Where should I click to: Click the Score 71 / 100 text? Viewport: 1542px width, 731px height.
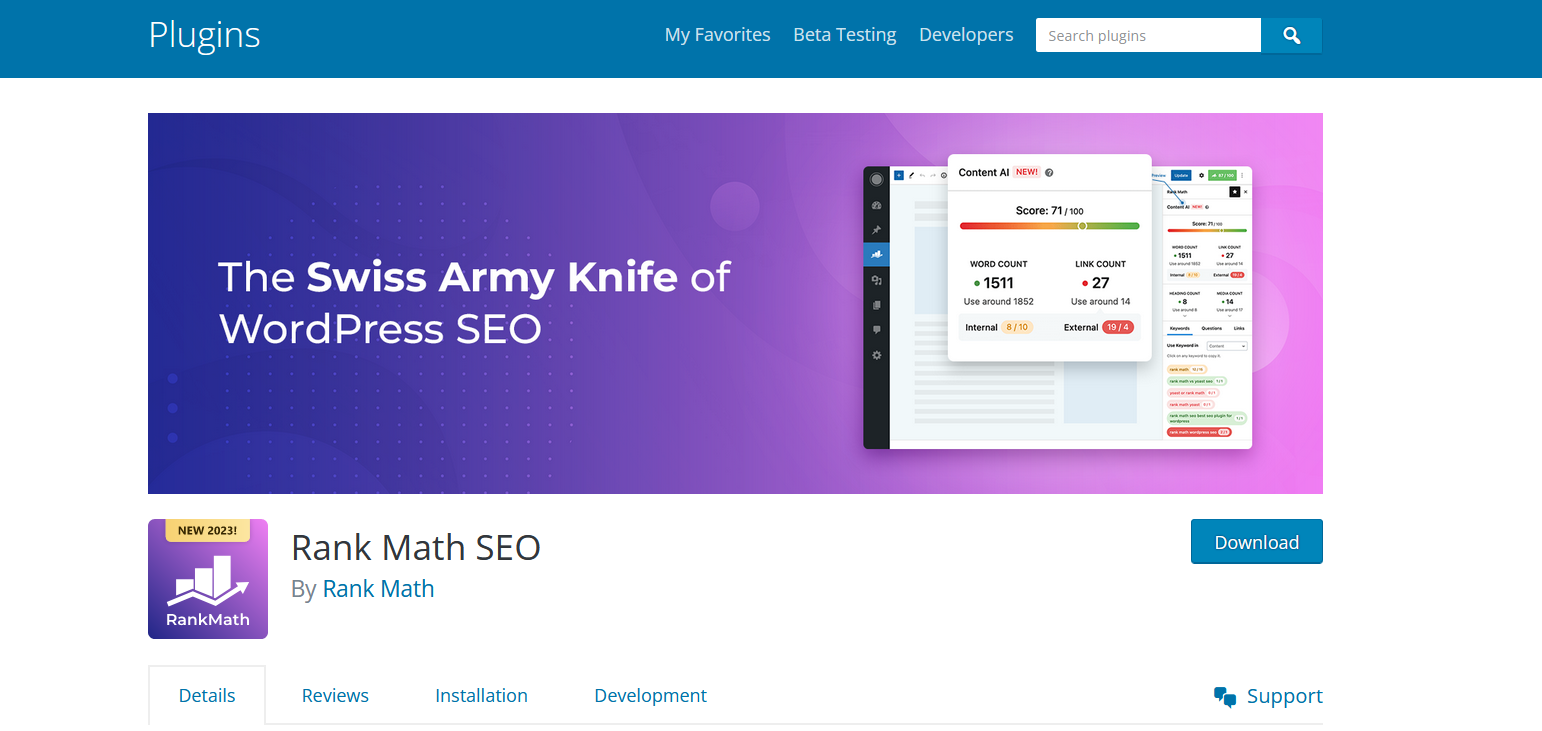1049,211
